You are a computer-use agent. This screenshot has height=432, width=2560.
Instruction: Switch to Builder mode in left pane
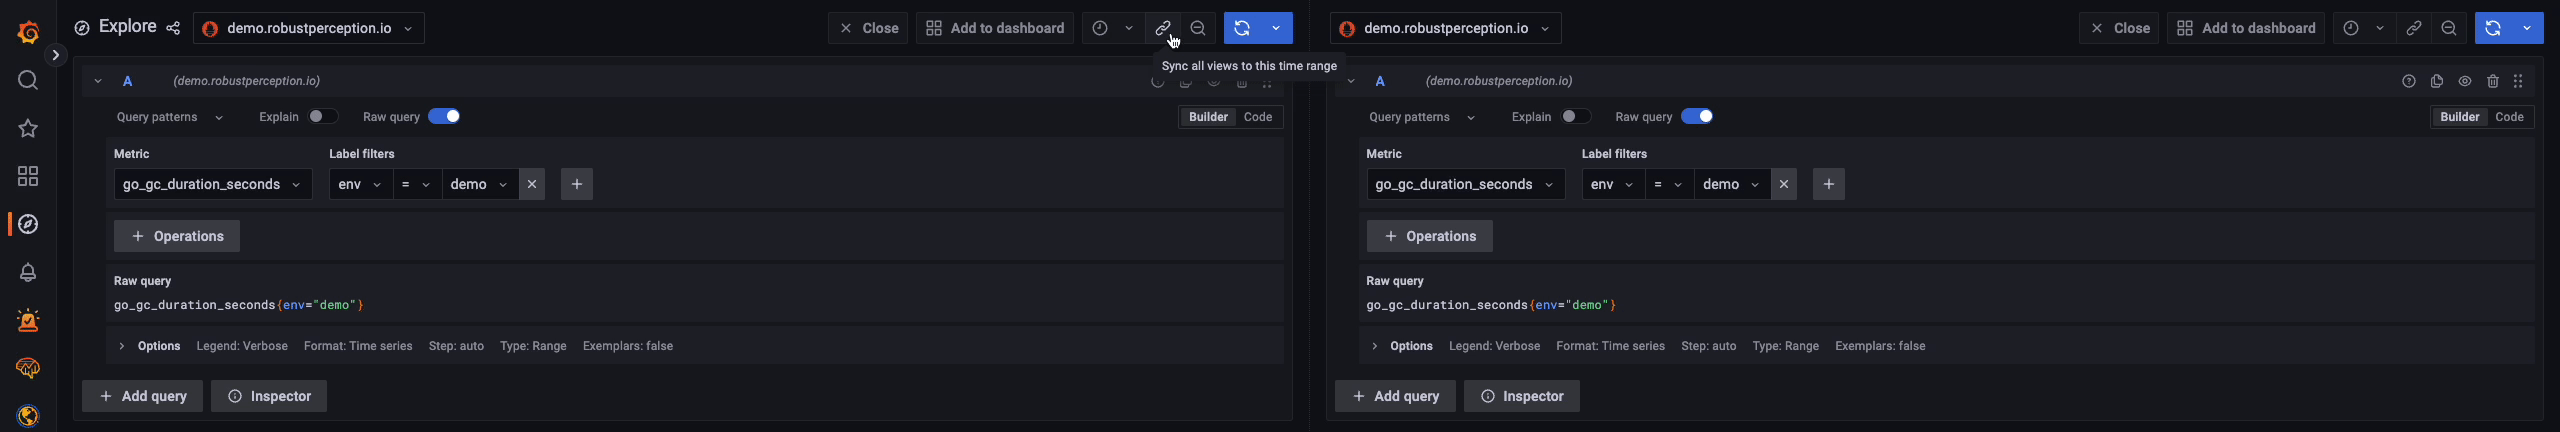(1208, 117)
